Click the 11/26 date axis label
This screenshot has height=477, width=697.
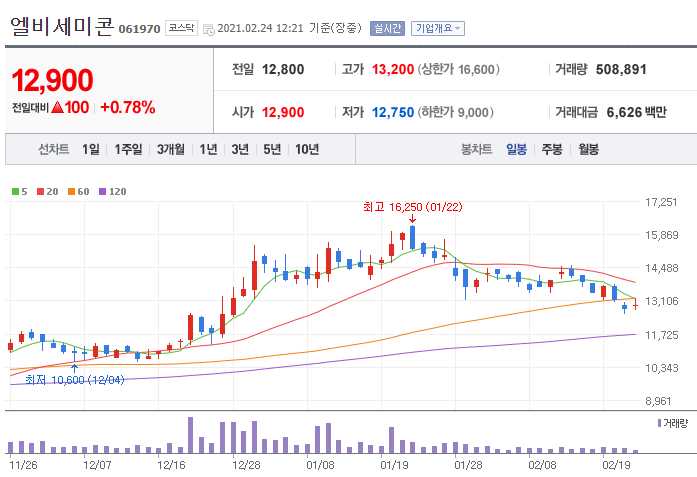click(23, 465)
